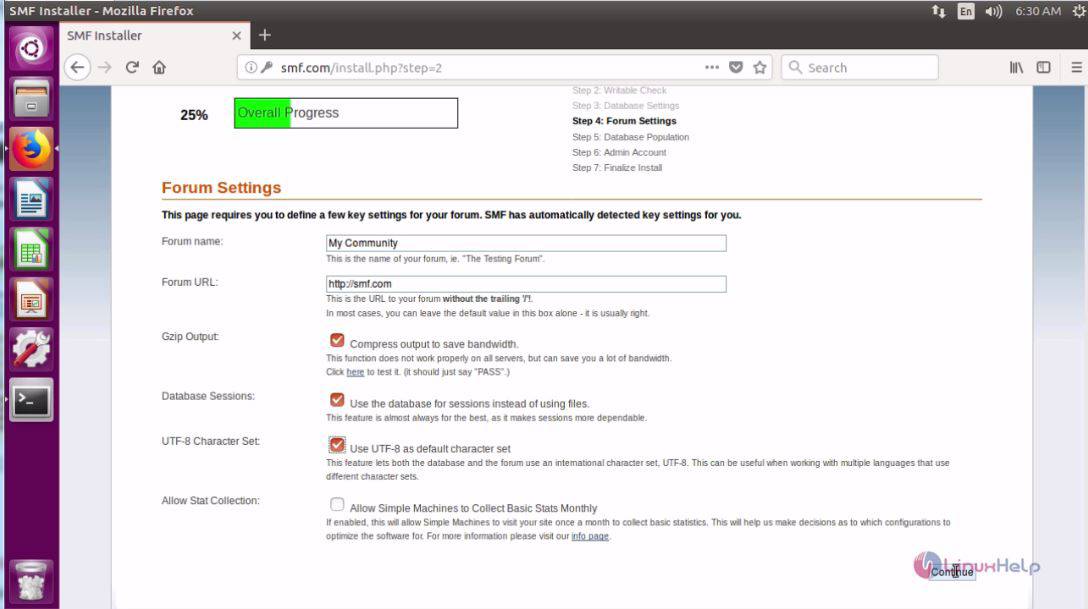The image size is (1088, 609).
Task: Close the SMF Installer tab
Action: (237, 35)
